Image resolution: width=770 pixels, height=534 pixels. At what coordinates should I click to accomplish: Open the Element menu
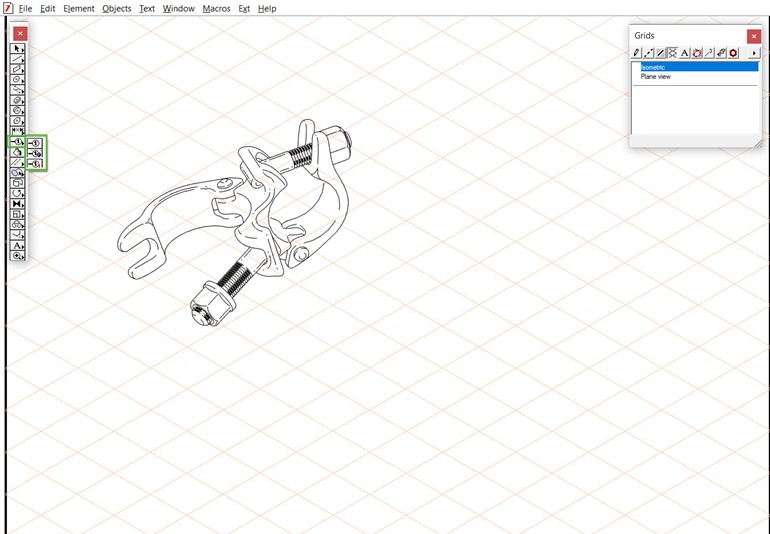(79, 8)
